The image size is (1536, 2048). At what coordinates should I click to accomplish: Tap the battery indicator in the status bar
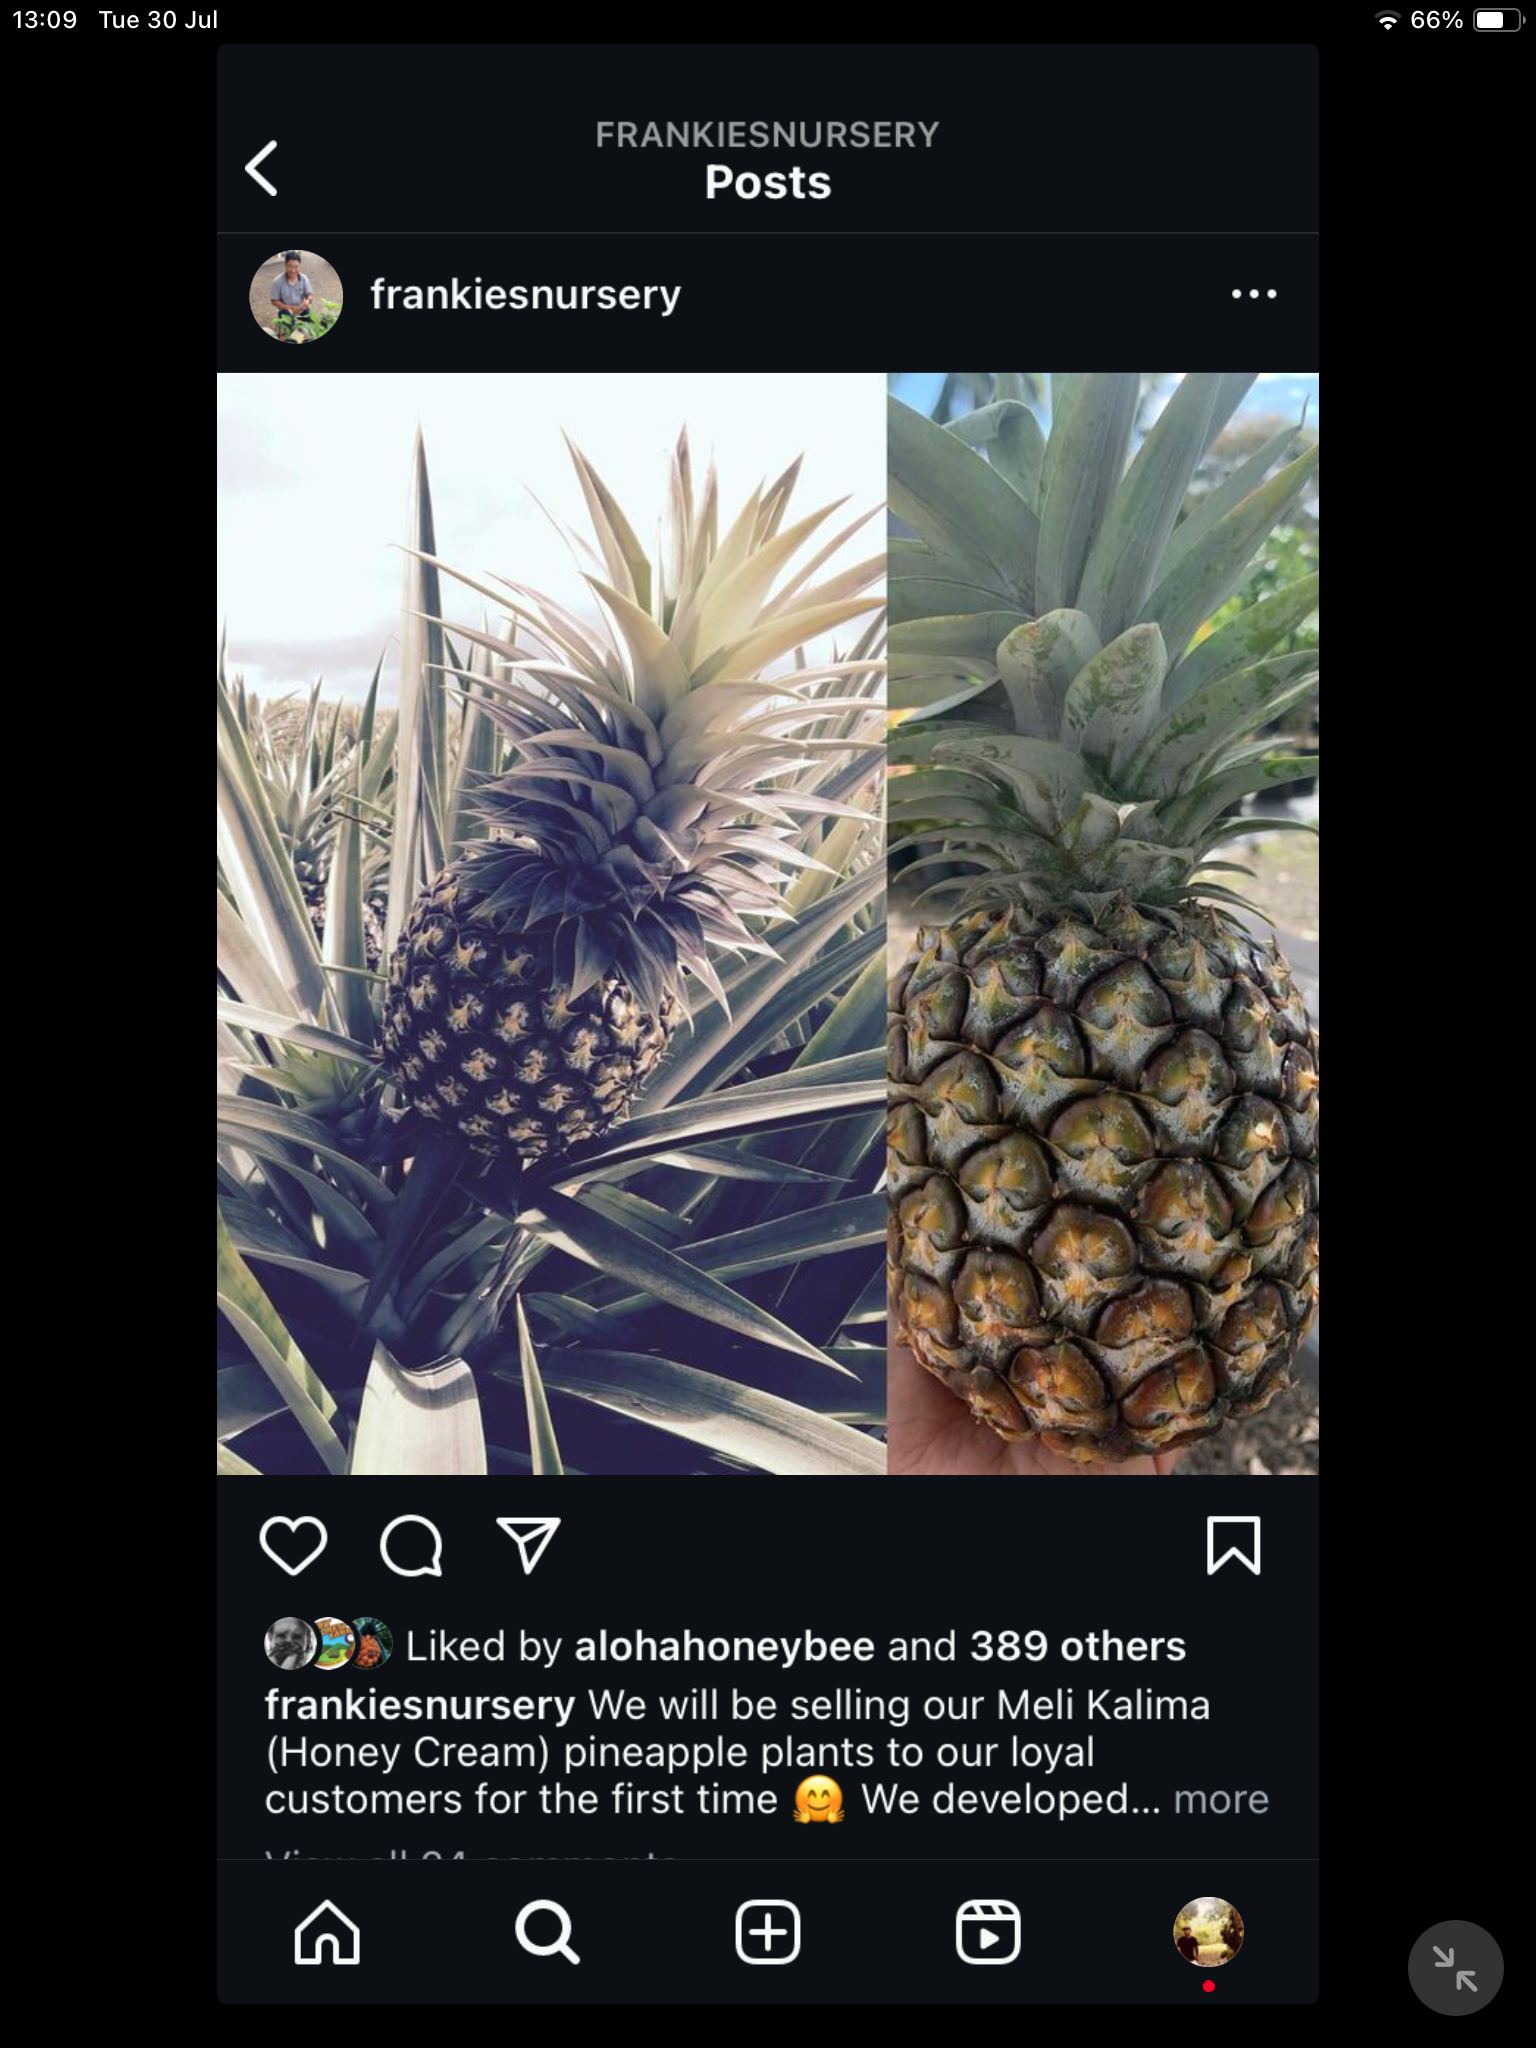pyautogui.click(x=1497, y=20)
